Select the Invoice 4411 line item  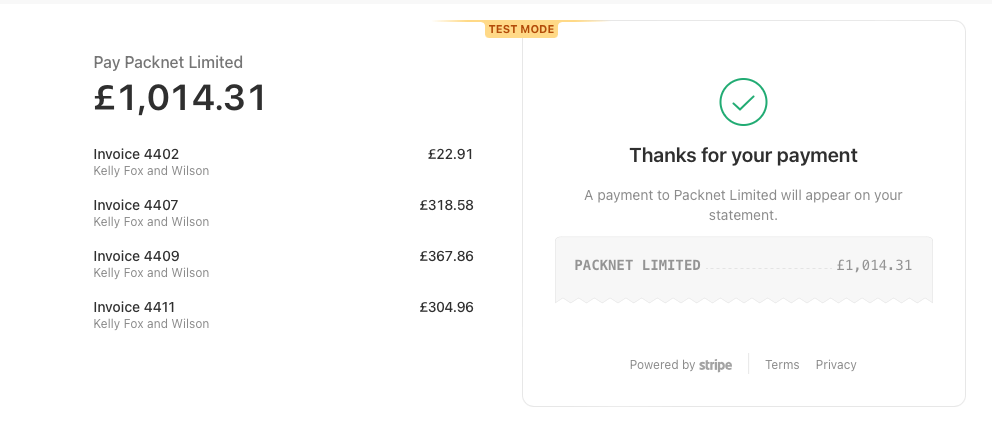[283, 314]
